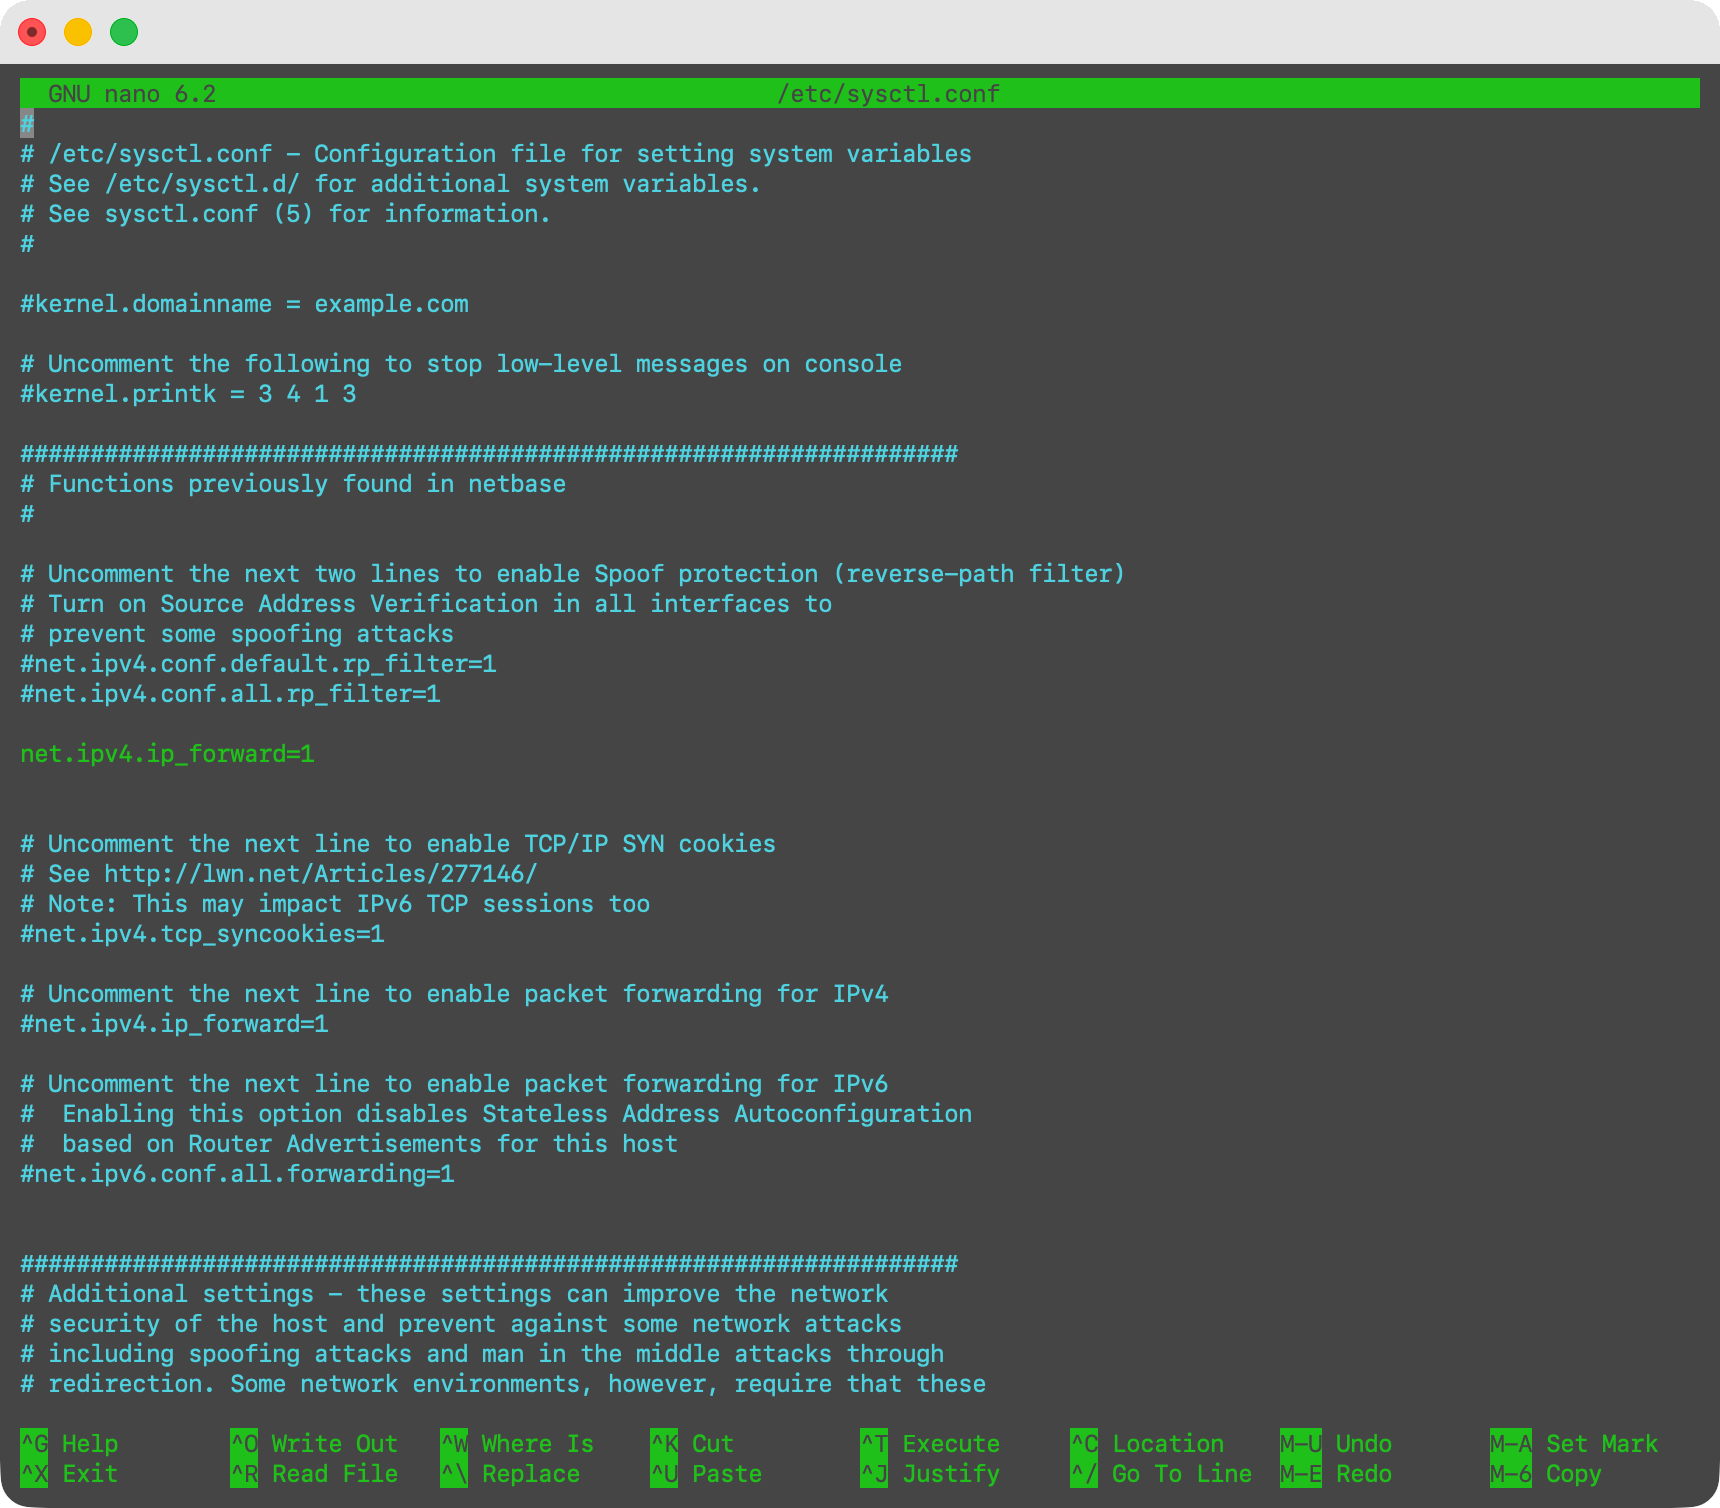Click the ^W Where Is shortcut
The width and height of the screenshot is (1720, 1508).
pyautogui.click(x=517, y=1443)
